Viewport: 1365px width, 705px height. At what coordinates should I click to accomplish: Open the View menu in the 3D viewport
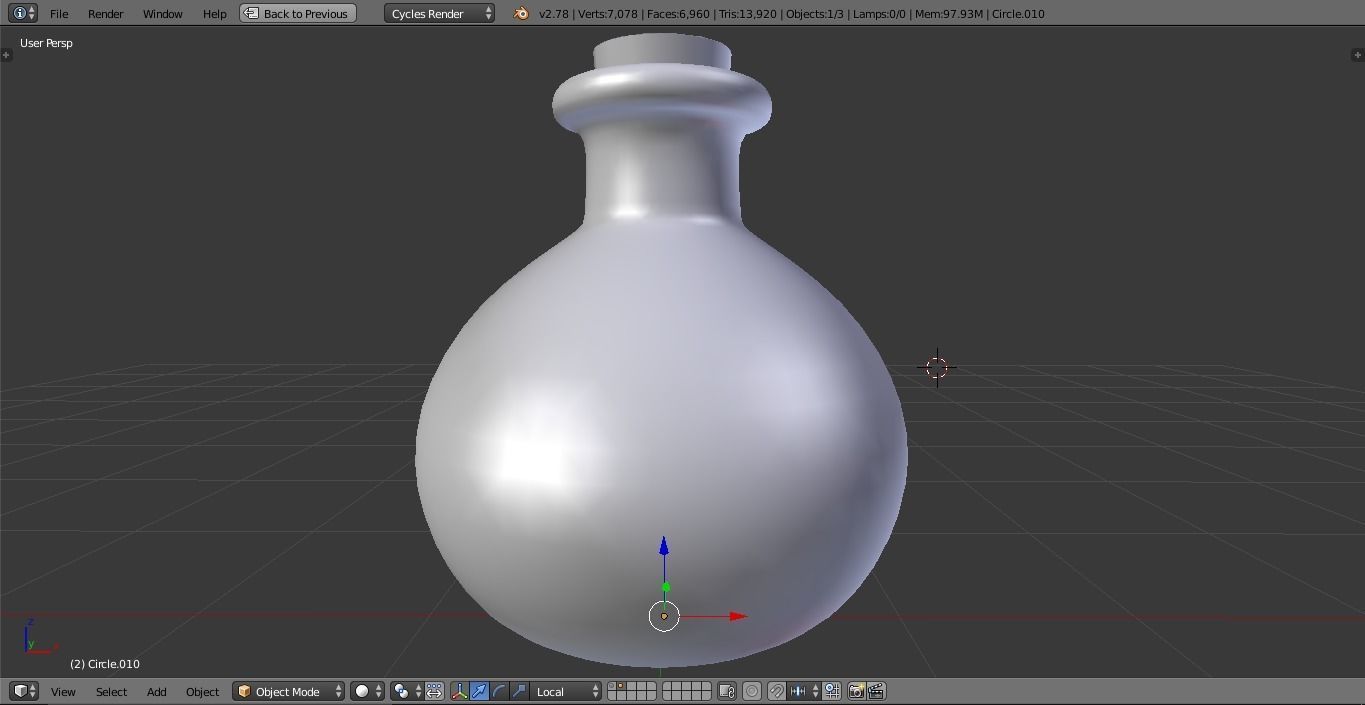click(63, 692)
